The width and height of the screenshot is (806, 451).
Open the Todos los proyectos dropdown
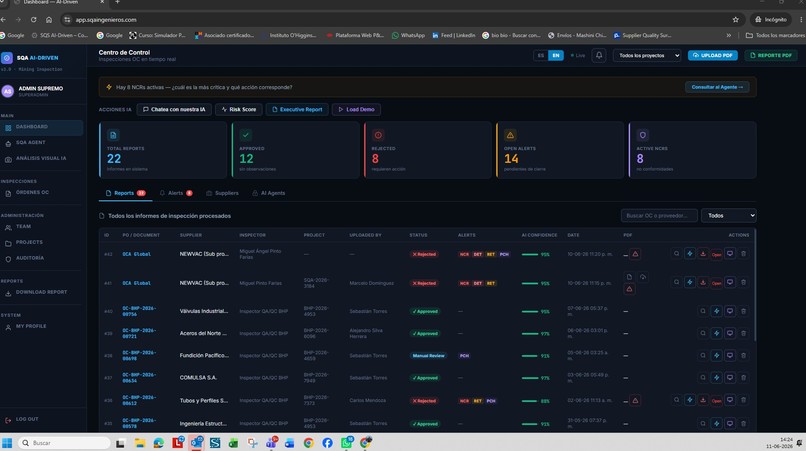(647, 56)
